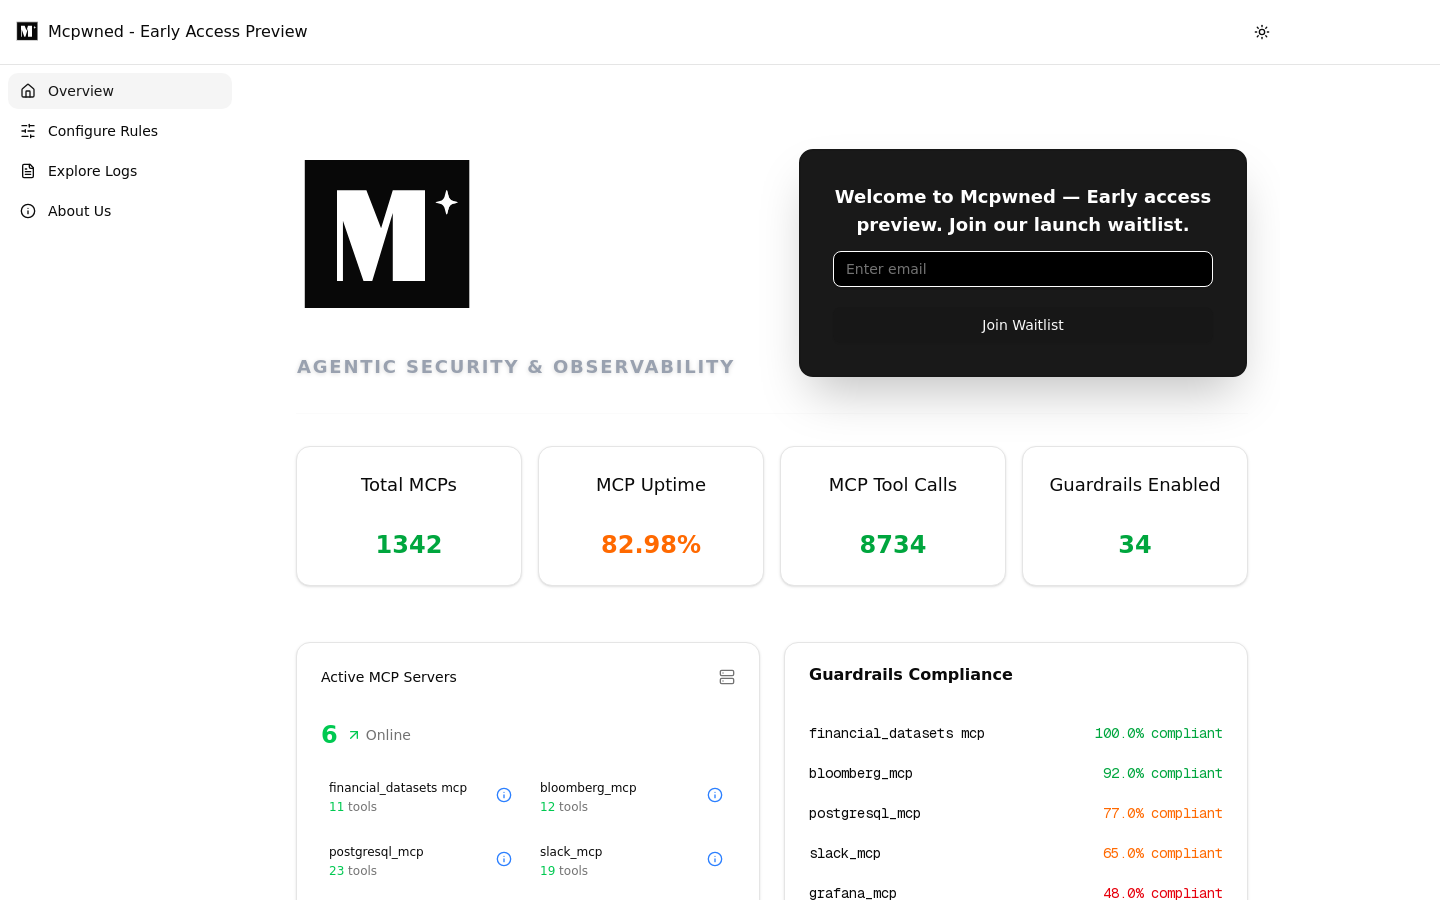This screenshot has height=900, width=1440.
Task: Click postgresql_mcp in Guardrails Compliance
Action: click(865, 814)
